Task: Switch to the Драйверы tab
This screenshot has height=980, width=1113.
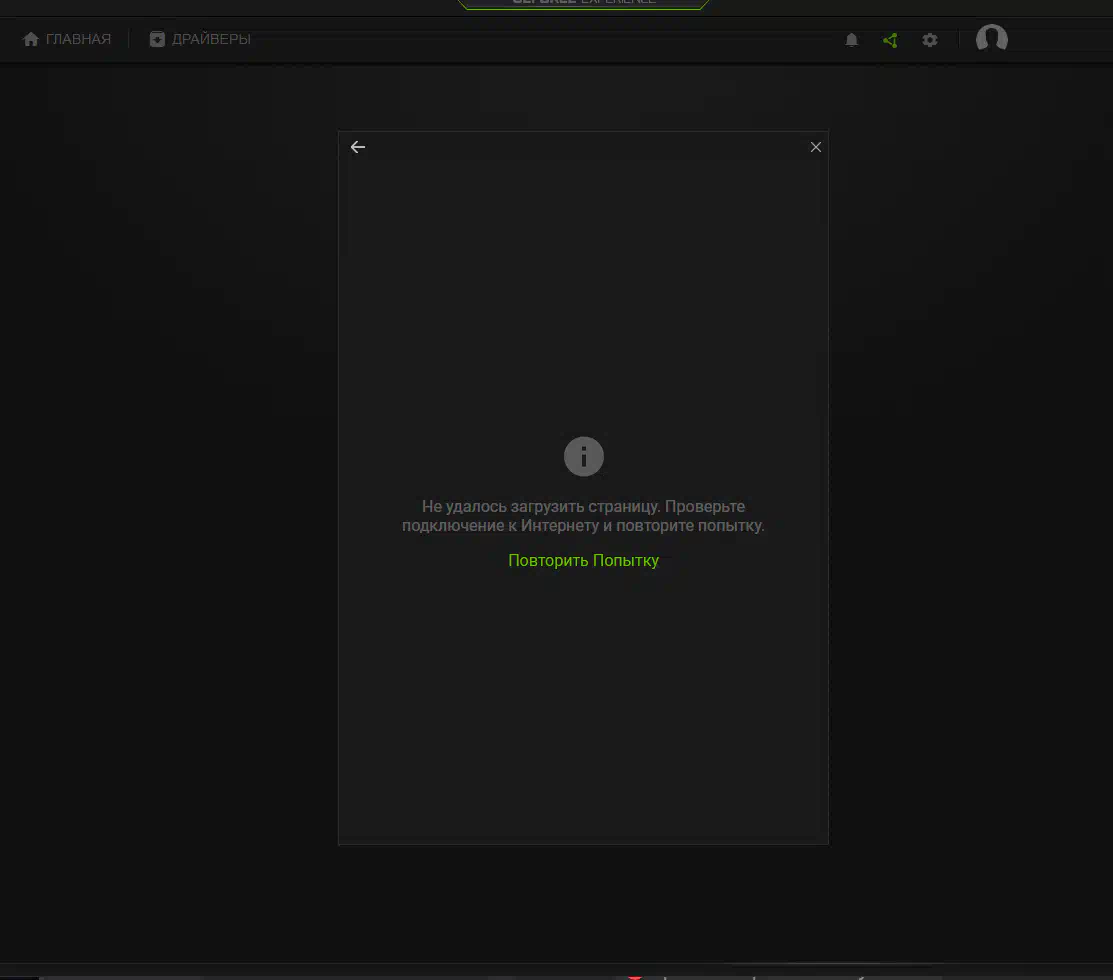Action: coord(200,39)
